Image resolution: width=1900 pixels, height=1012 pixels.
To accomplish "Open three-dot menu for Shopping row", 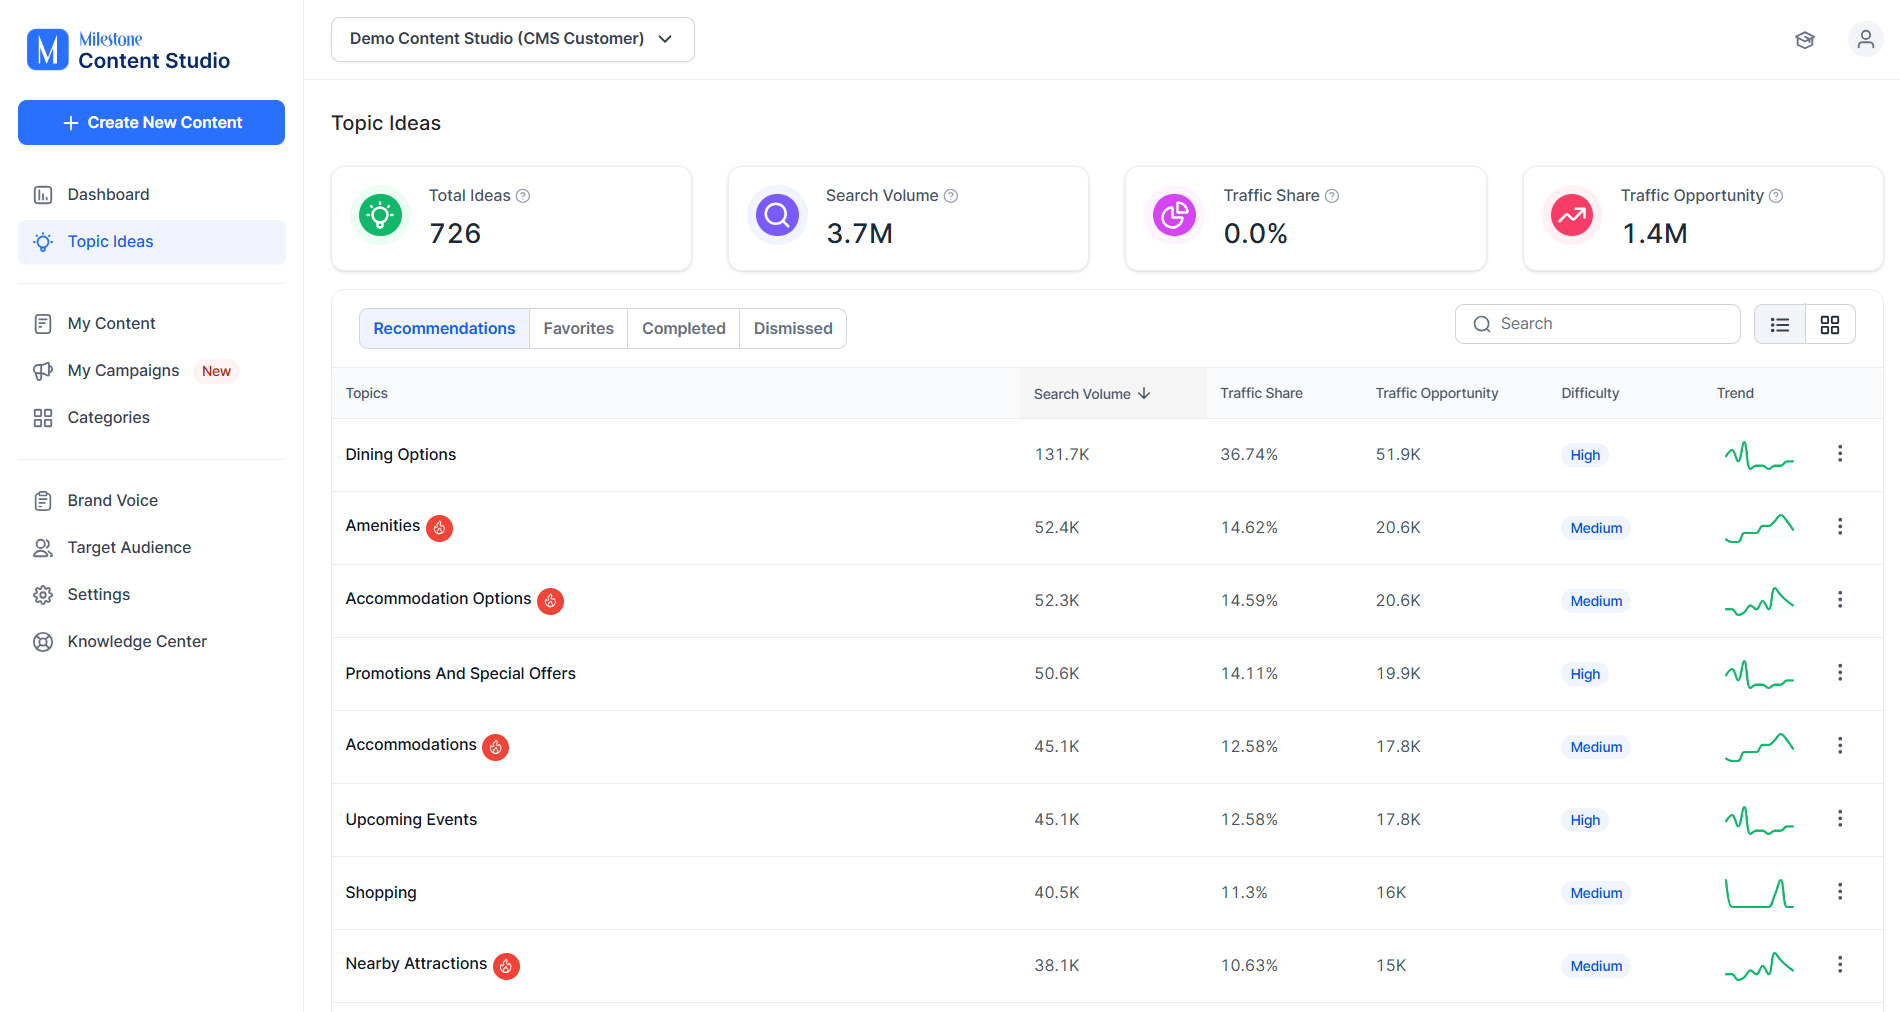I will click(x=1840, y=892).
